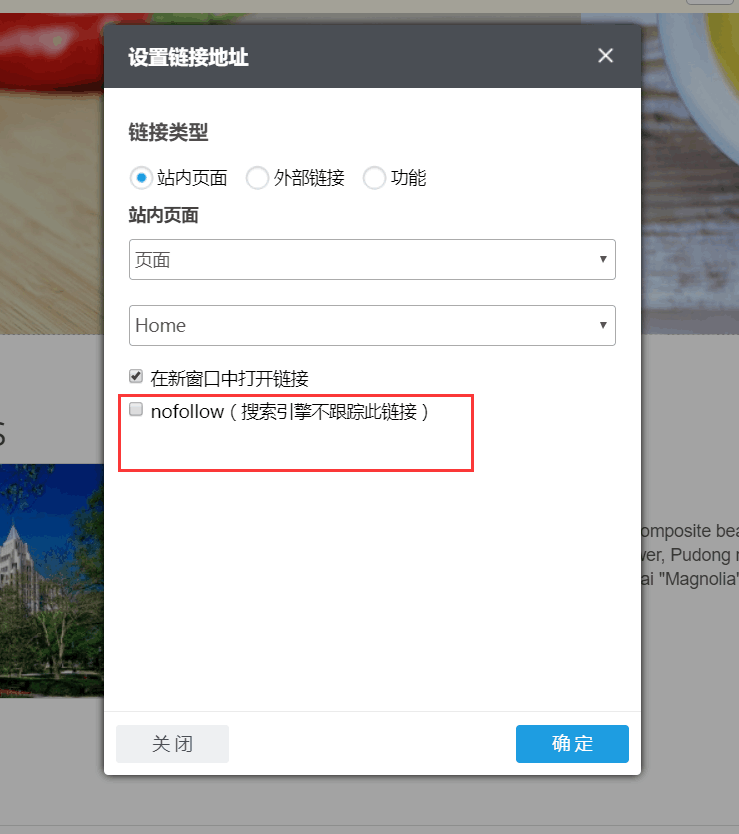This screenshot has height=834, width=739.
Task: Select the 站内页面 radio button
Action: pos(141,178)
